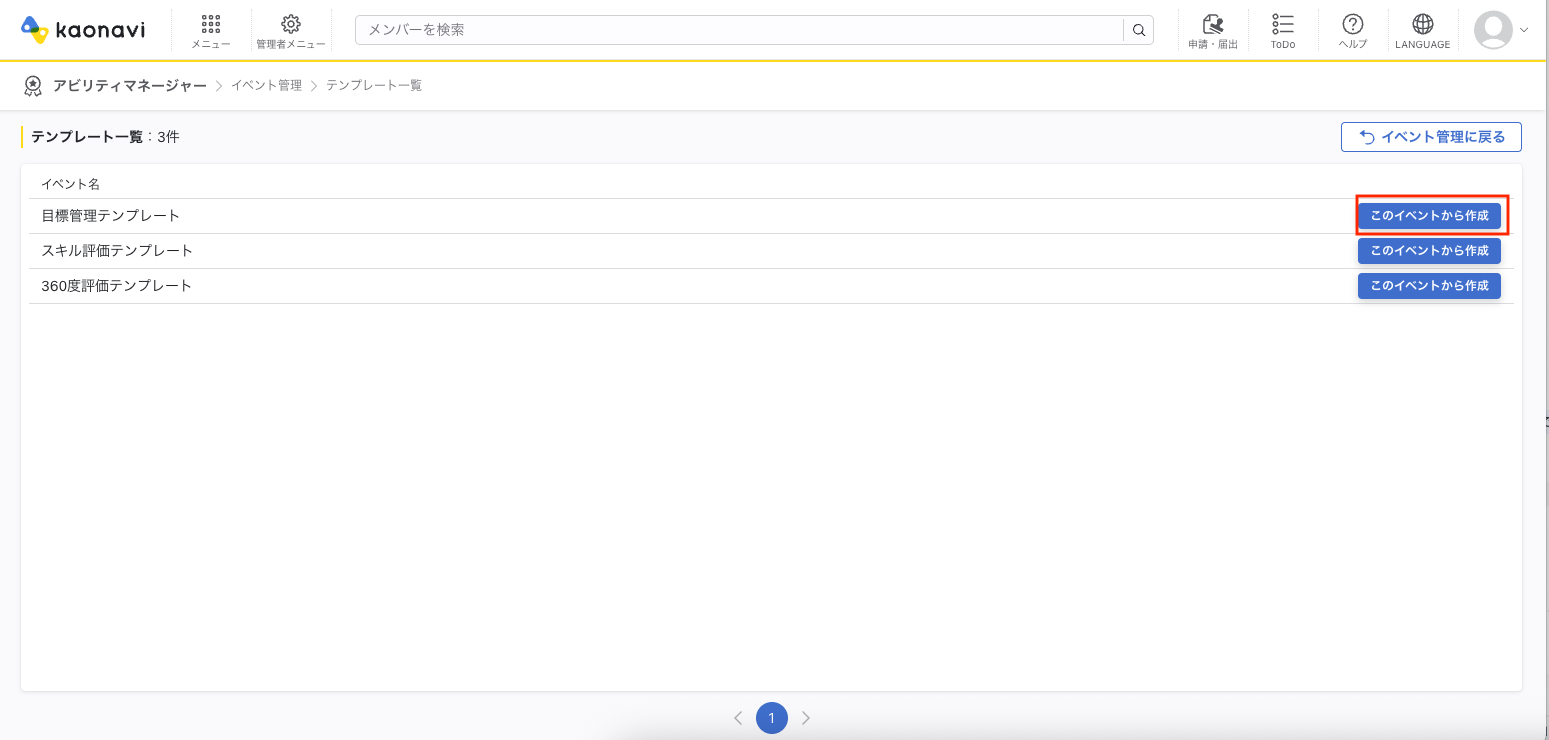Click the kaonavi logo

point(83,30)
